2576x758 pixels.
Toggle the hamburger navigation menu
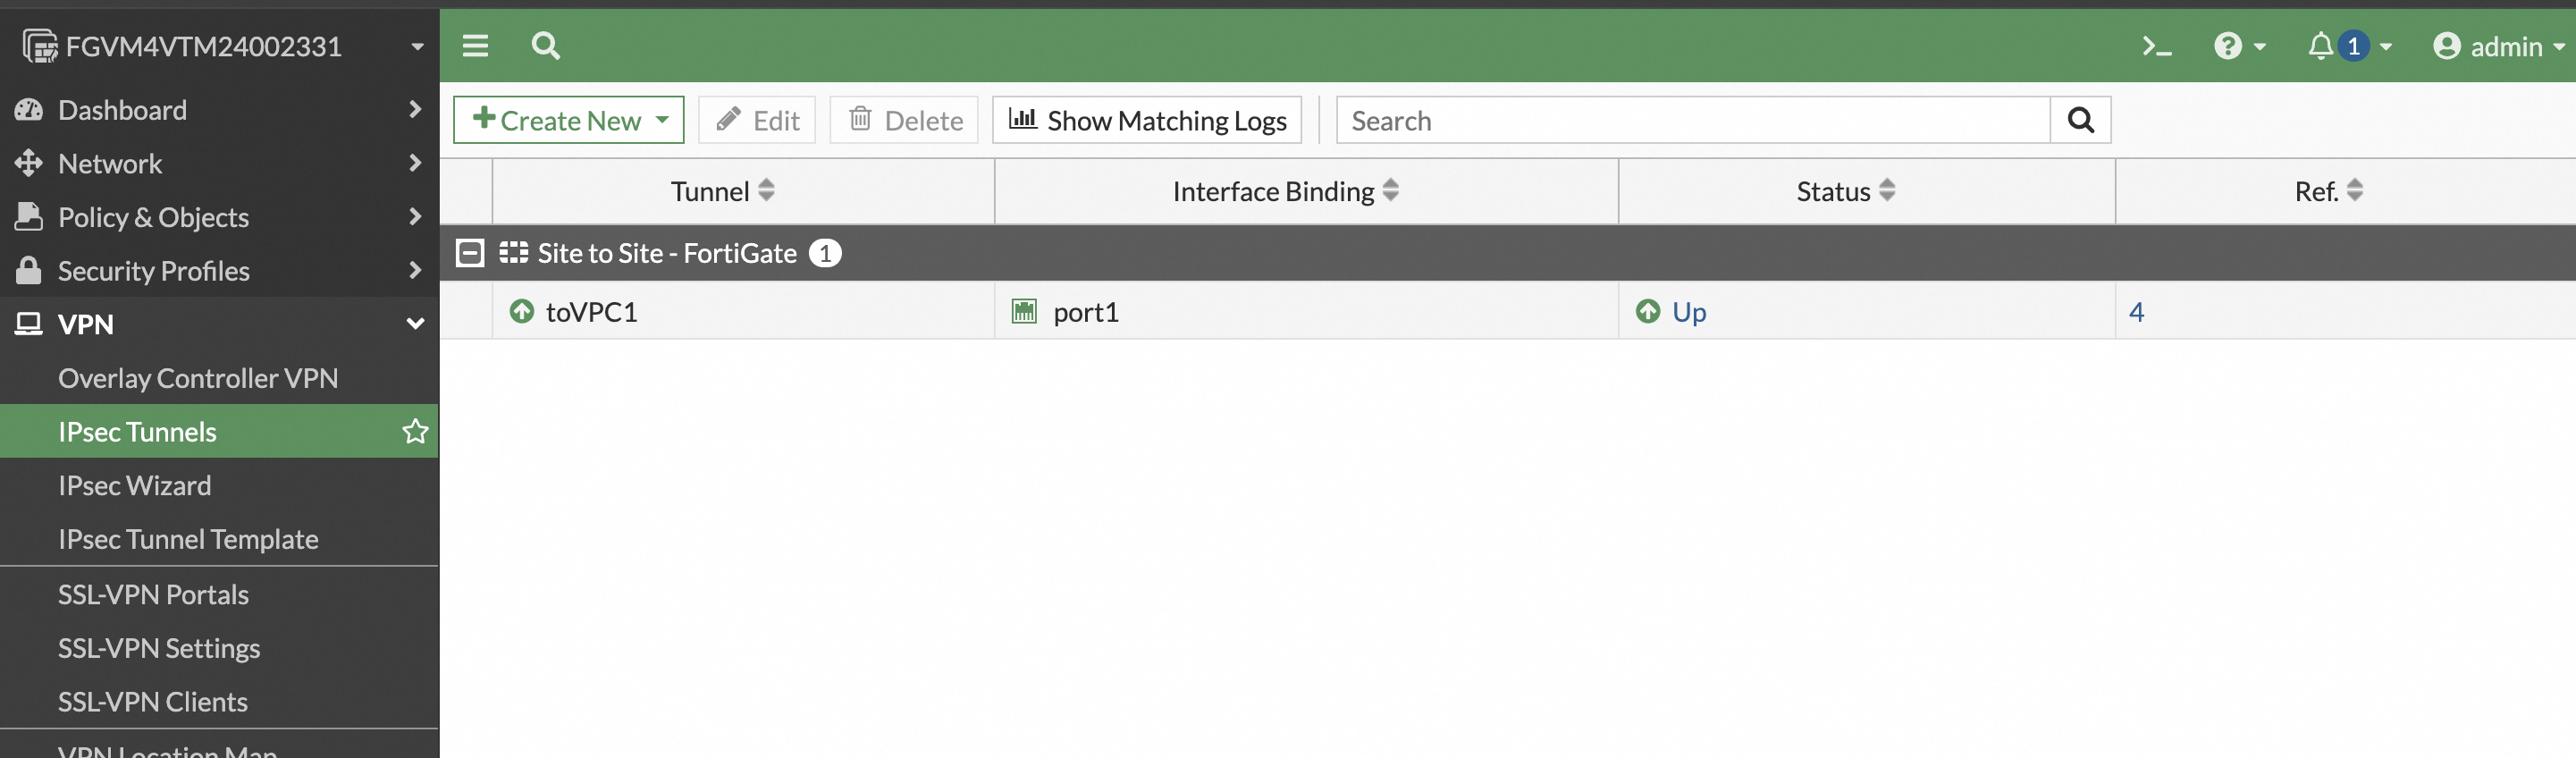[x=475, y=46]
